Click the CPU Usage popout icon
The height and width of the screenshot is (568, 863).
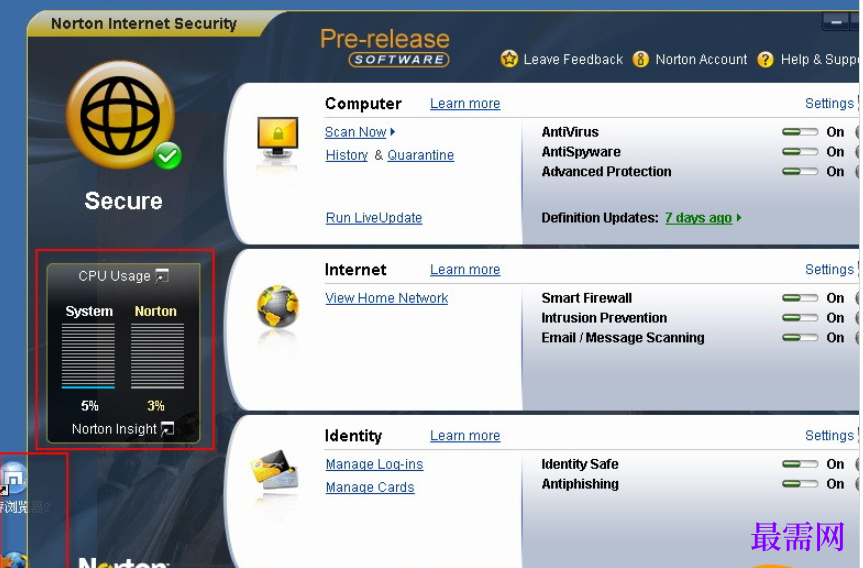162,276
